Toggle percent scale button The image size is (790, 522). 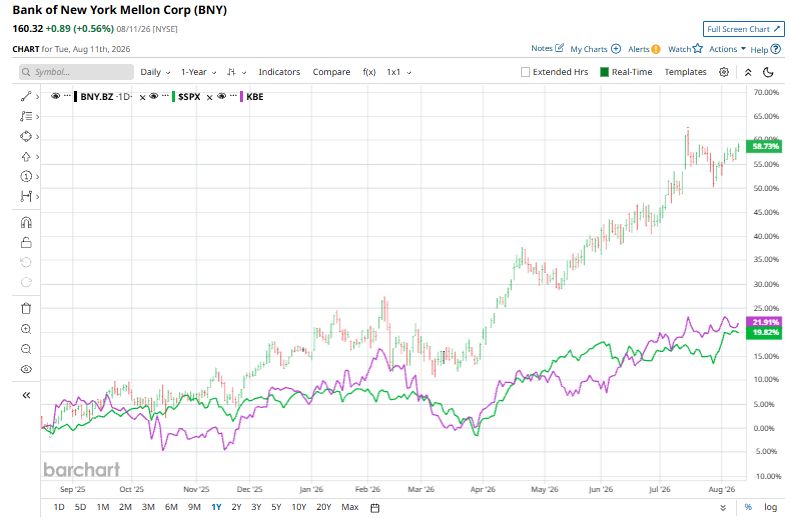[x=748, y=507]
